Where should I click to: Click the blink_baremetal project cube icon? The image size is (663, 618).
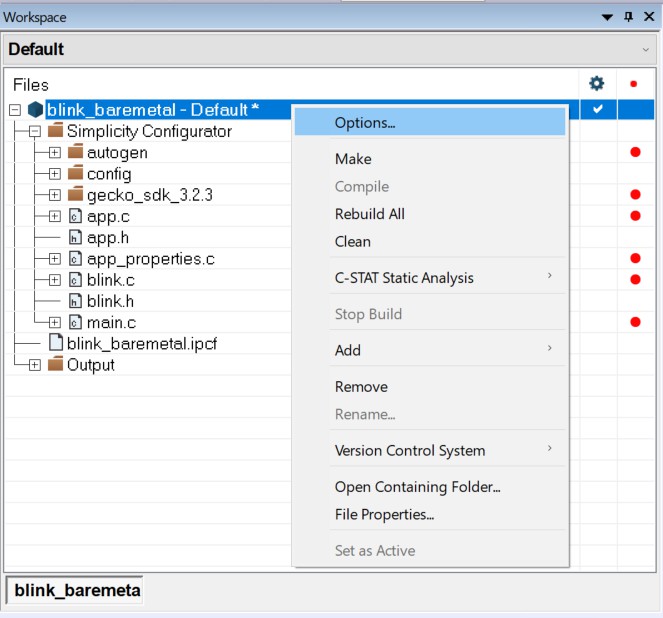coord(35,110)
